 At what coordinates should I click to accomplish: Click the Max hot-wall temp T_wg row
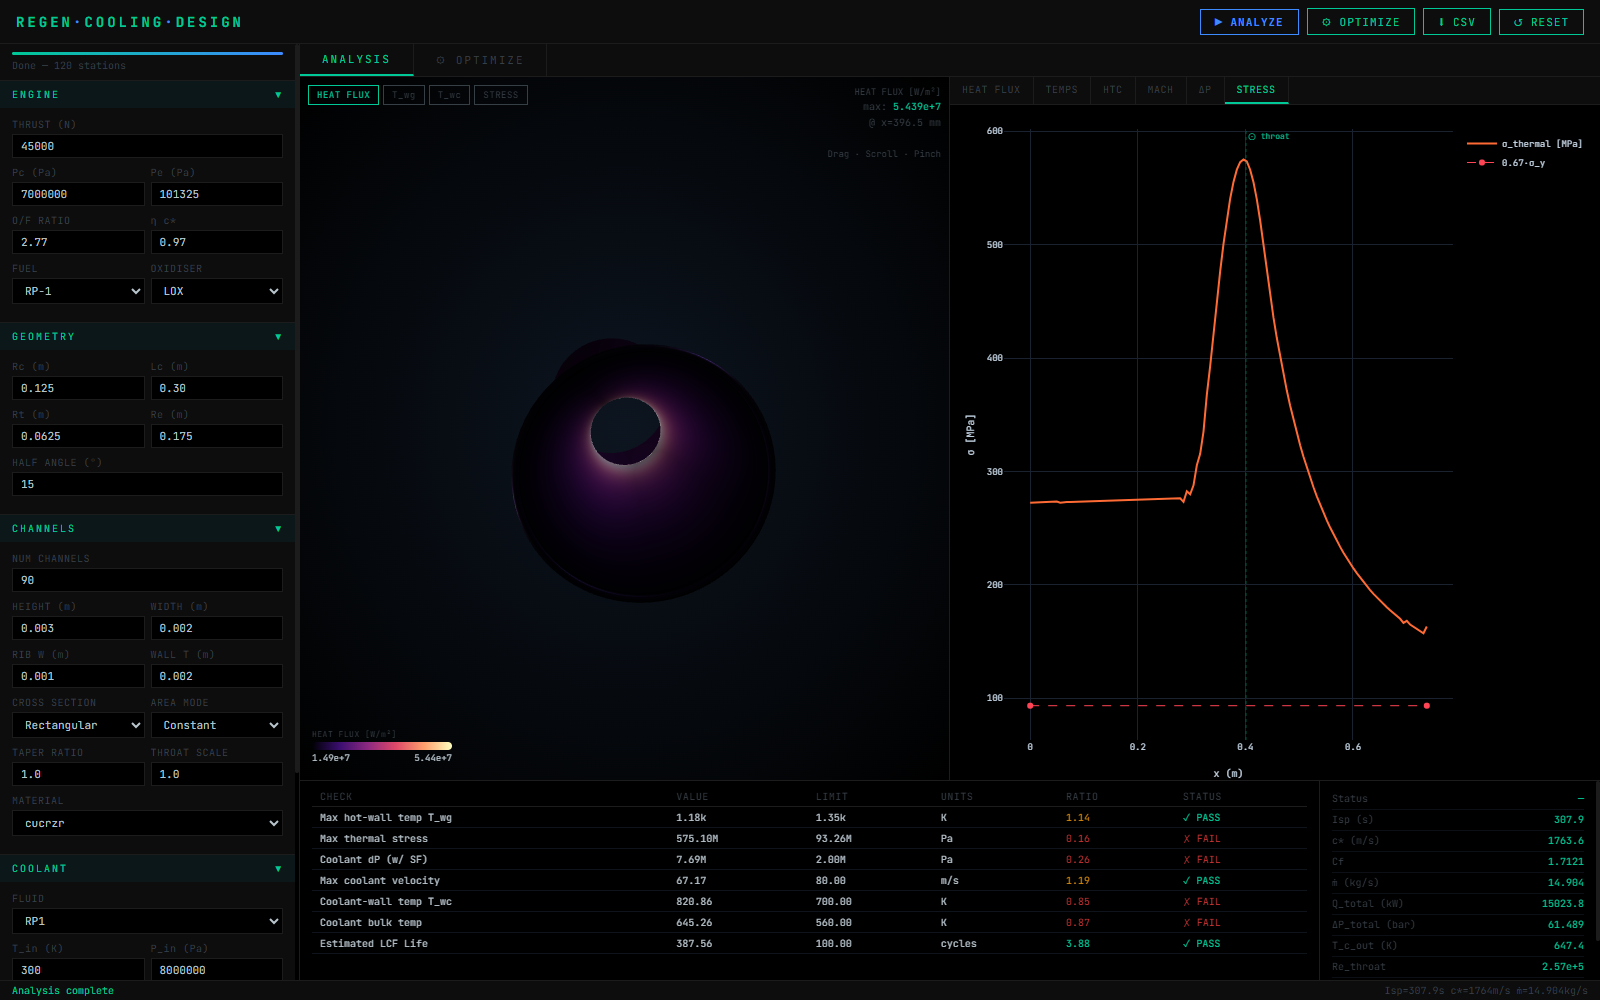[x=809, y=818]
